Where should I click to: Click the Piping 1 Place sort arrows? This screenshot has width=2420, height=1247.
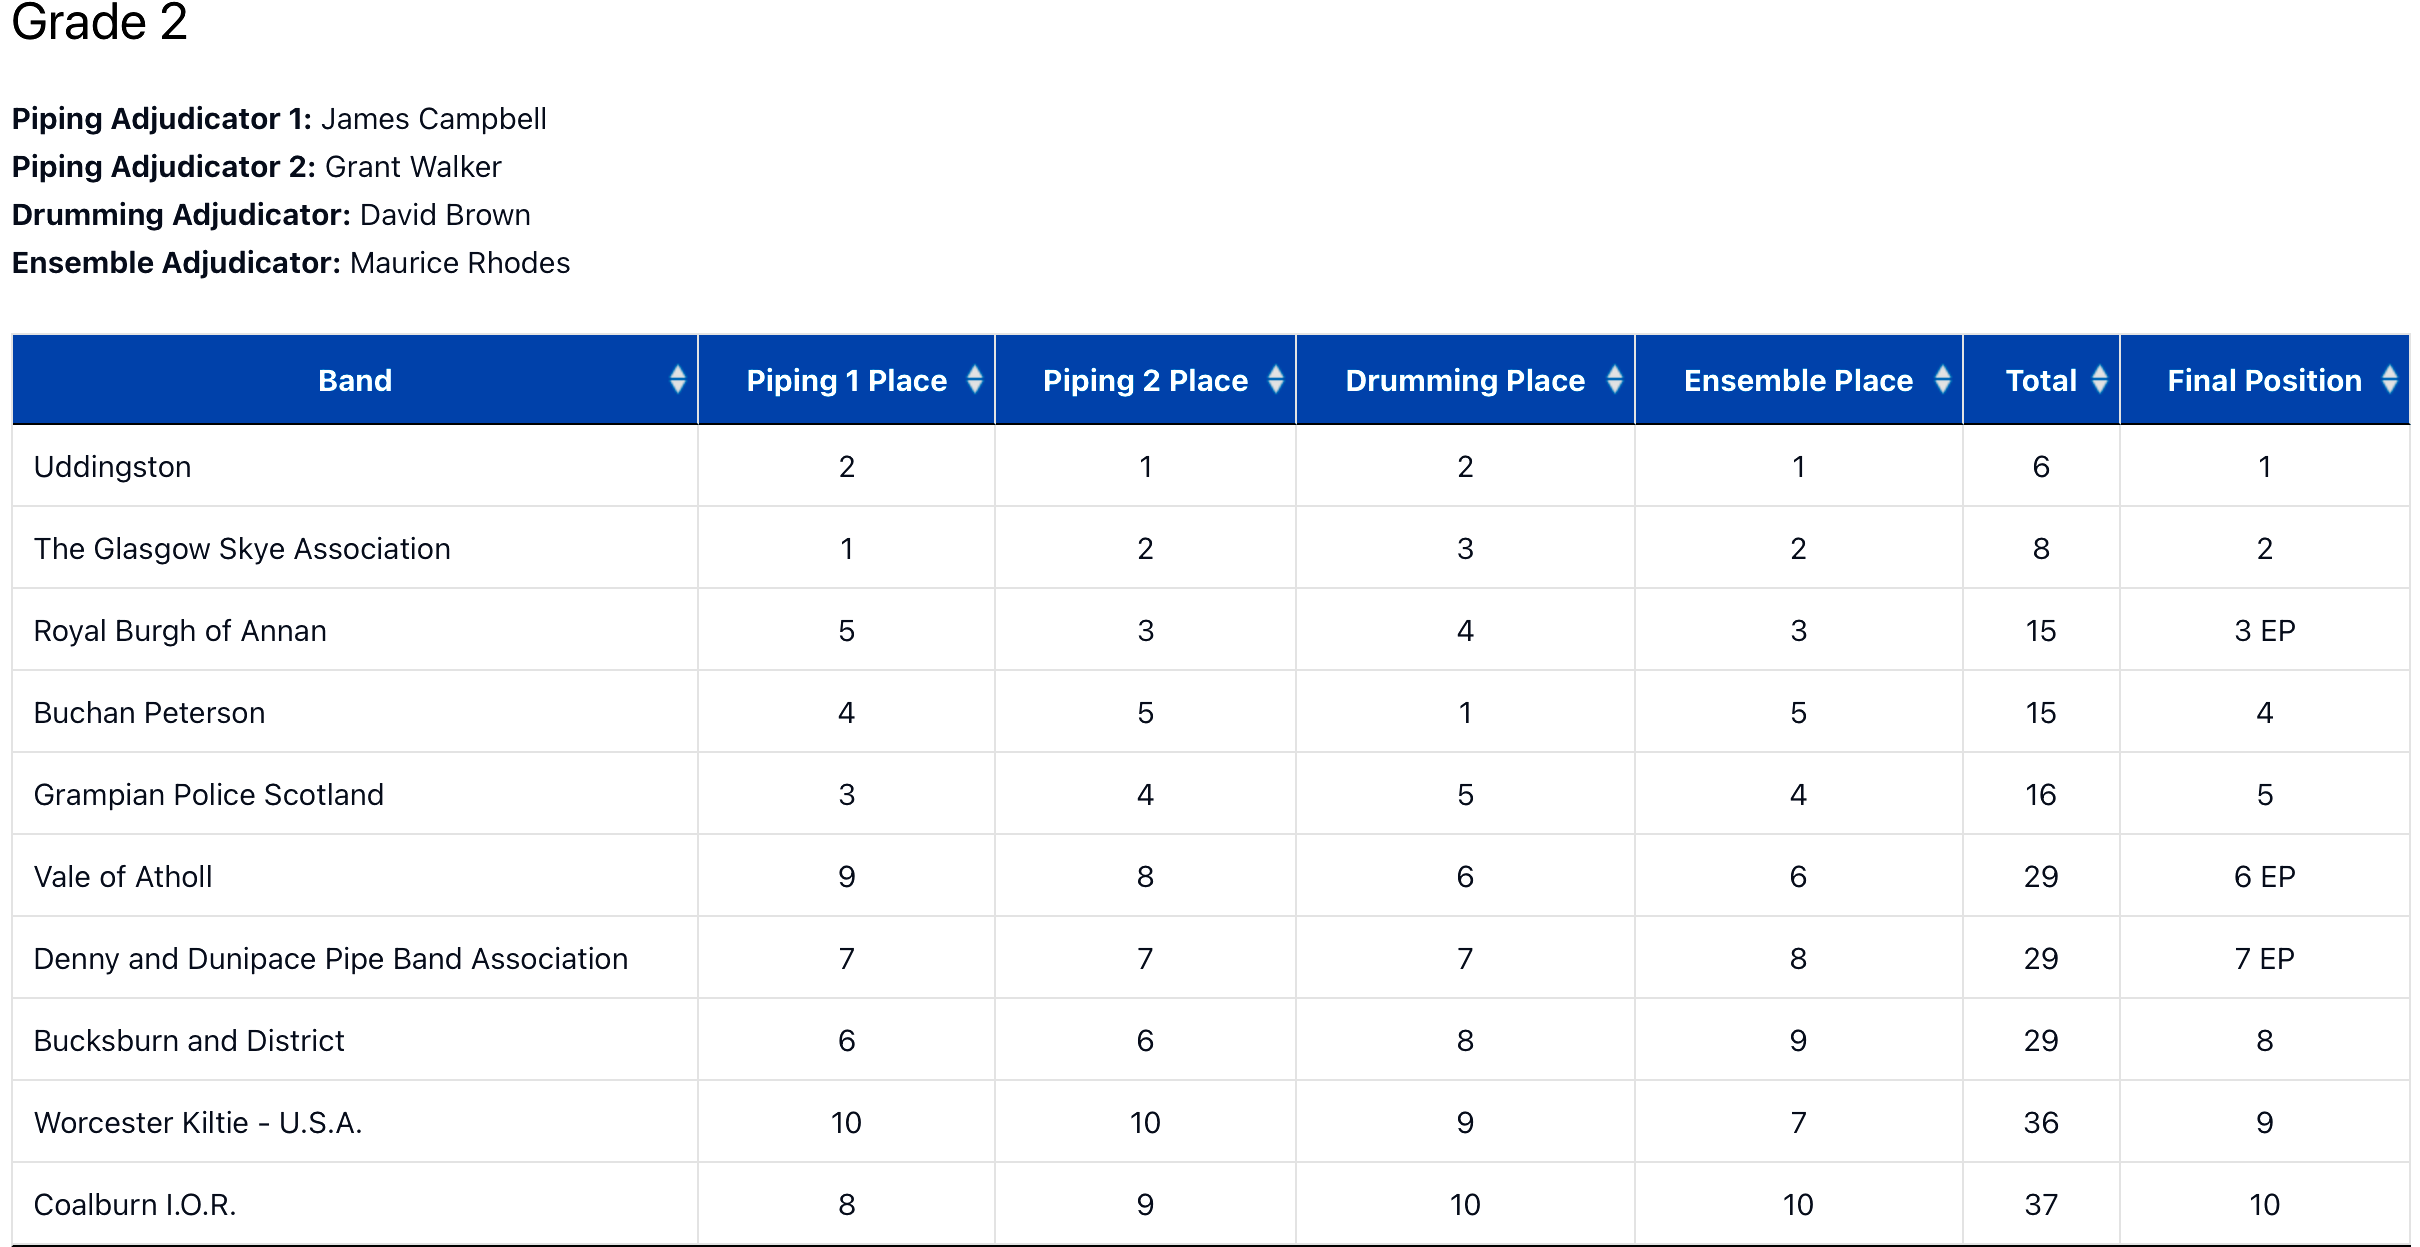pyautogui.click(x=974, y=380)
